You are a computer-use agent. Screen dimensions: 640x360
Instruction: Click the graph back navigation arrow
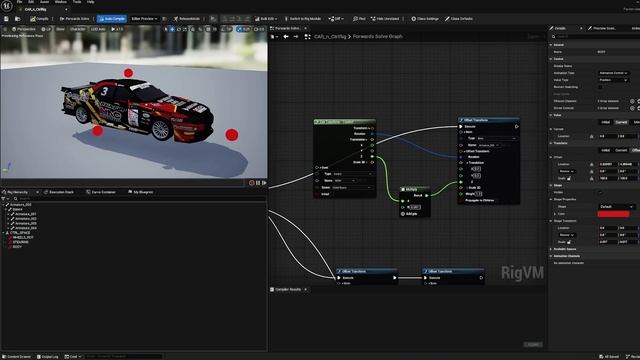pyautogui.click(x=286, y=37)
